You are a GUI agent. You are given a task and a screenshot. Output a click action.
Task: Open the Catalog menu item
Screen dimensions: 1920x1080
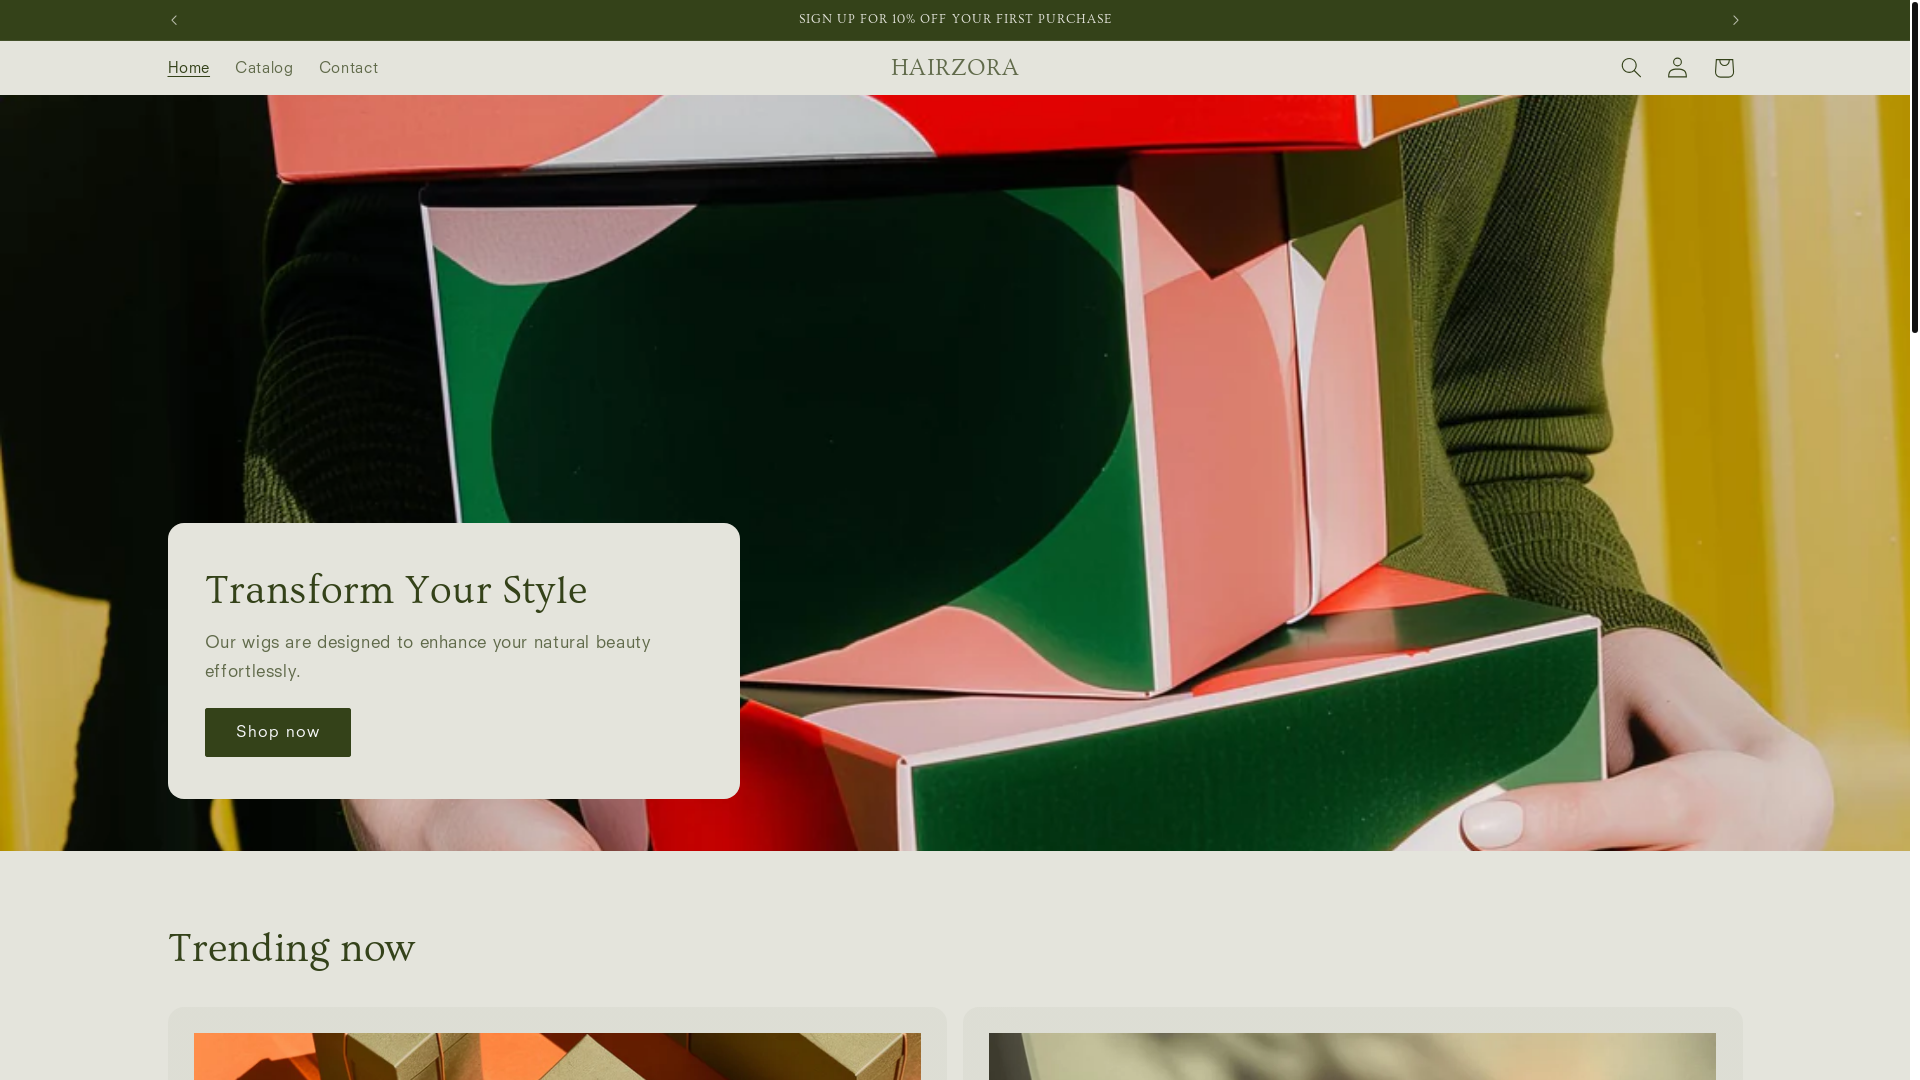[x=264, y=68]
